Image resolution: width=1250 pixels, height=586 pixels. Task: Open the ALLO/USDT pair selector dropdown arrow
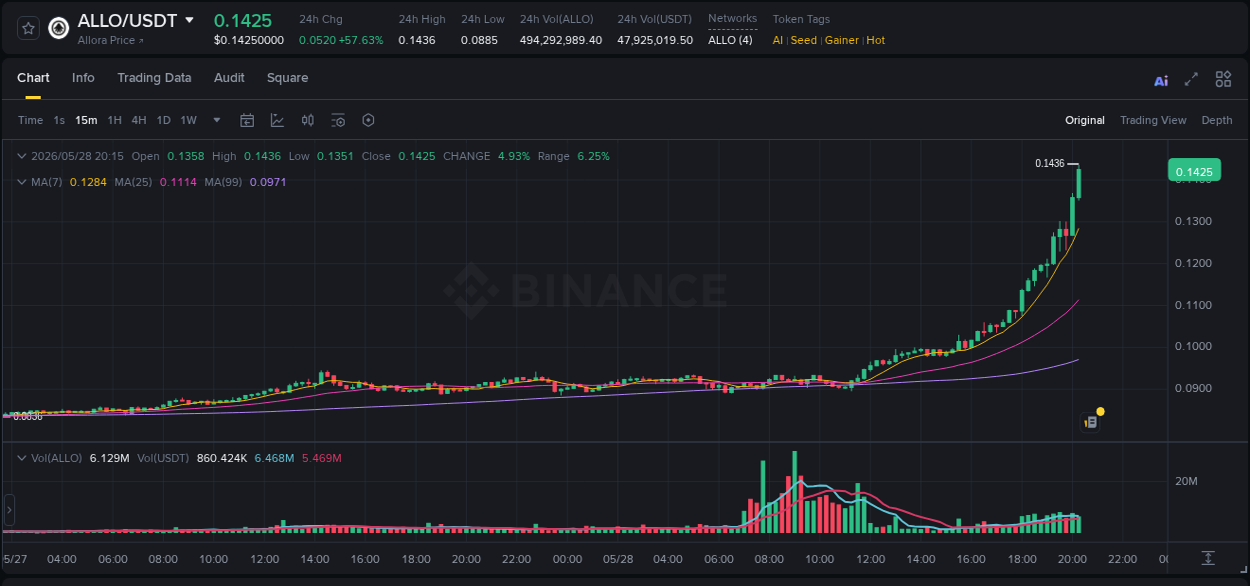[x=190, y=20]
